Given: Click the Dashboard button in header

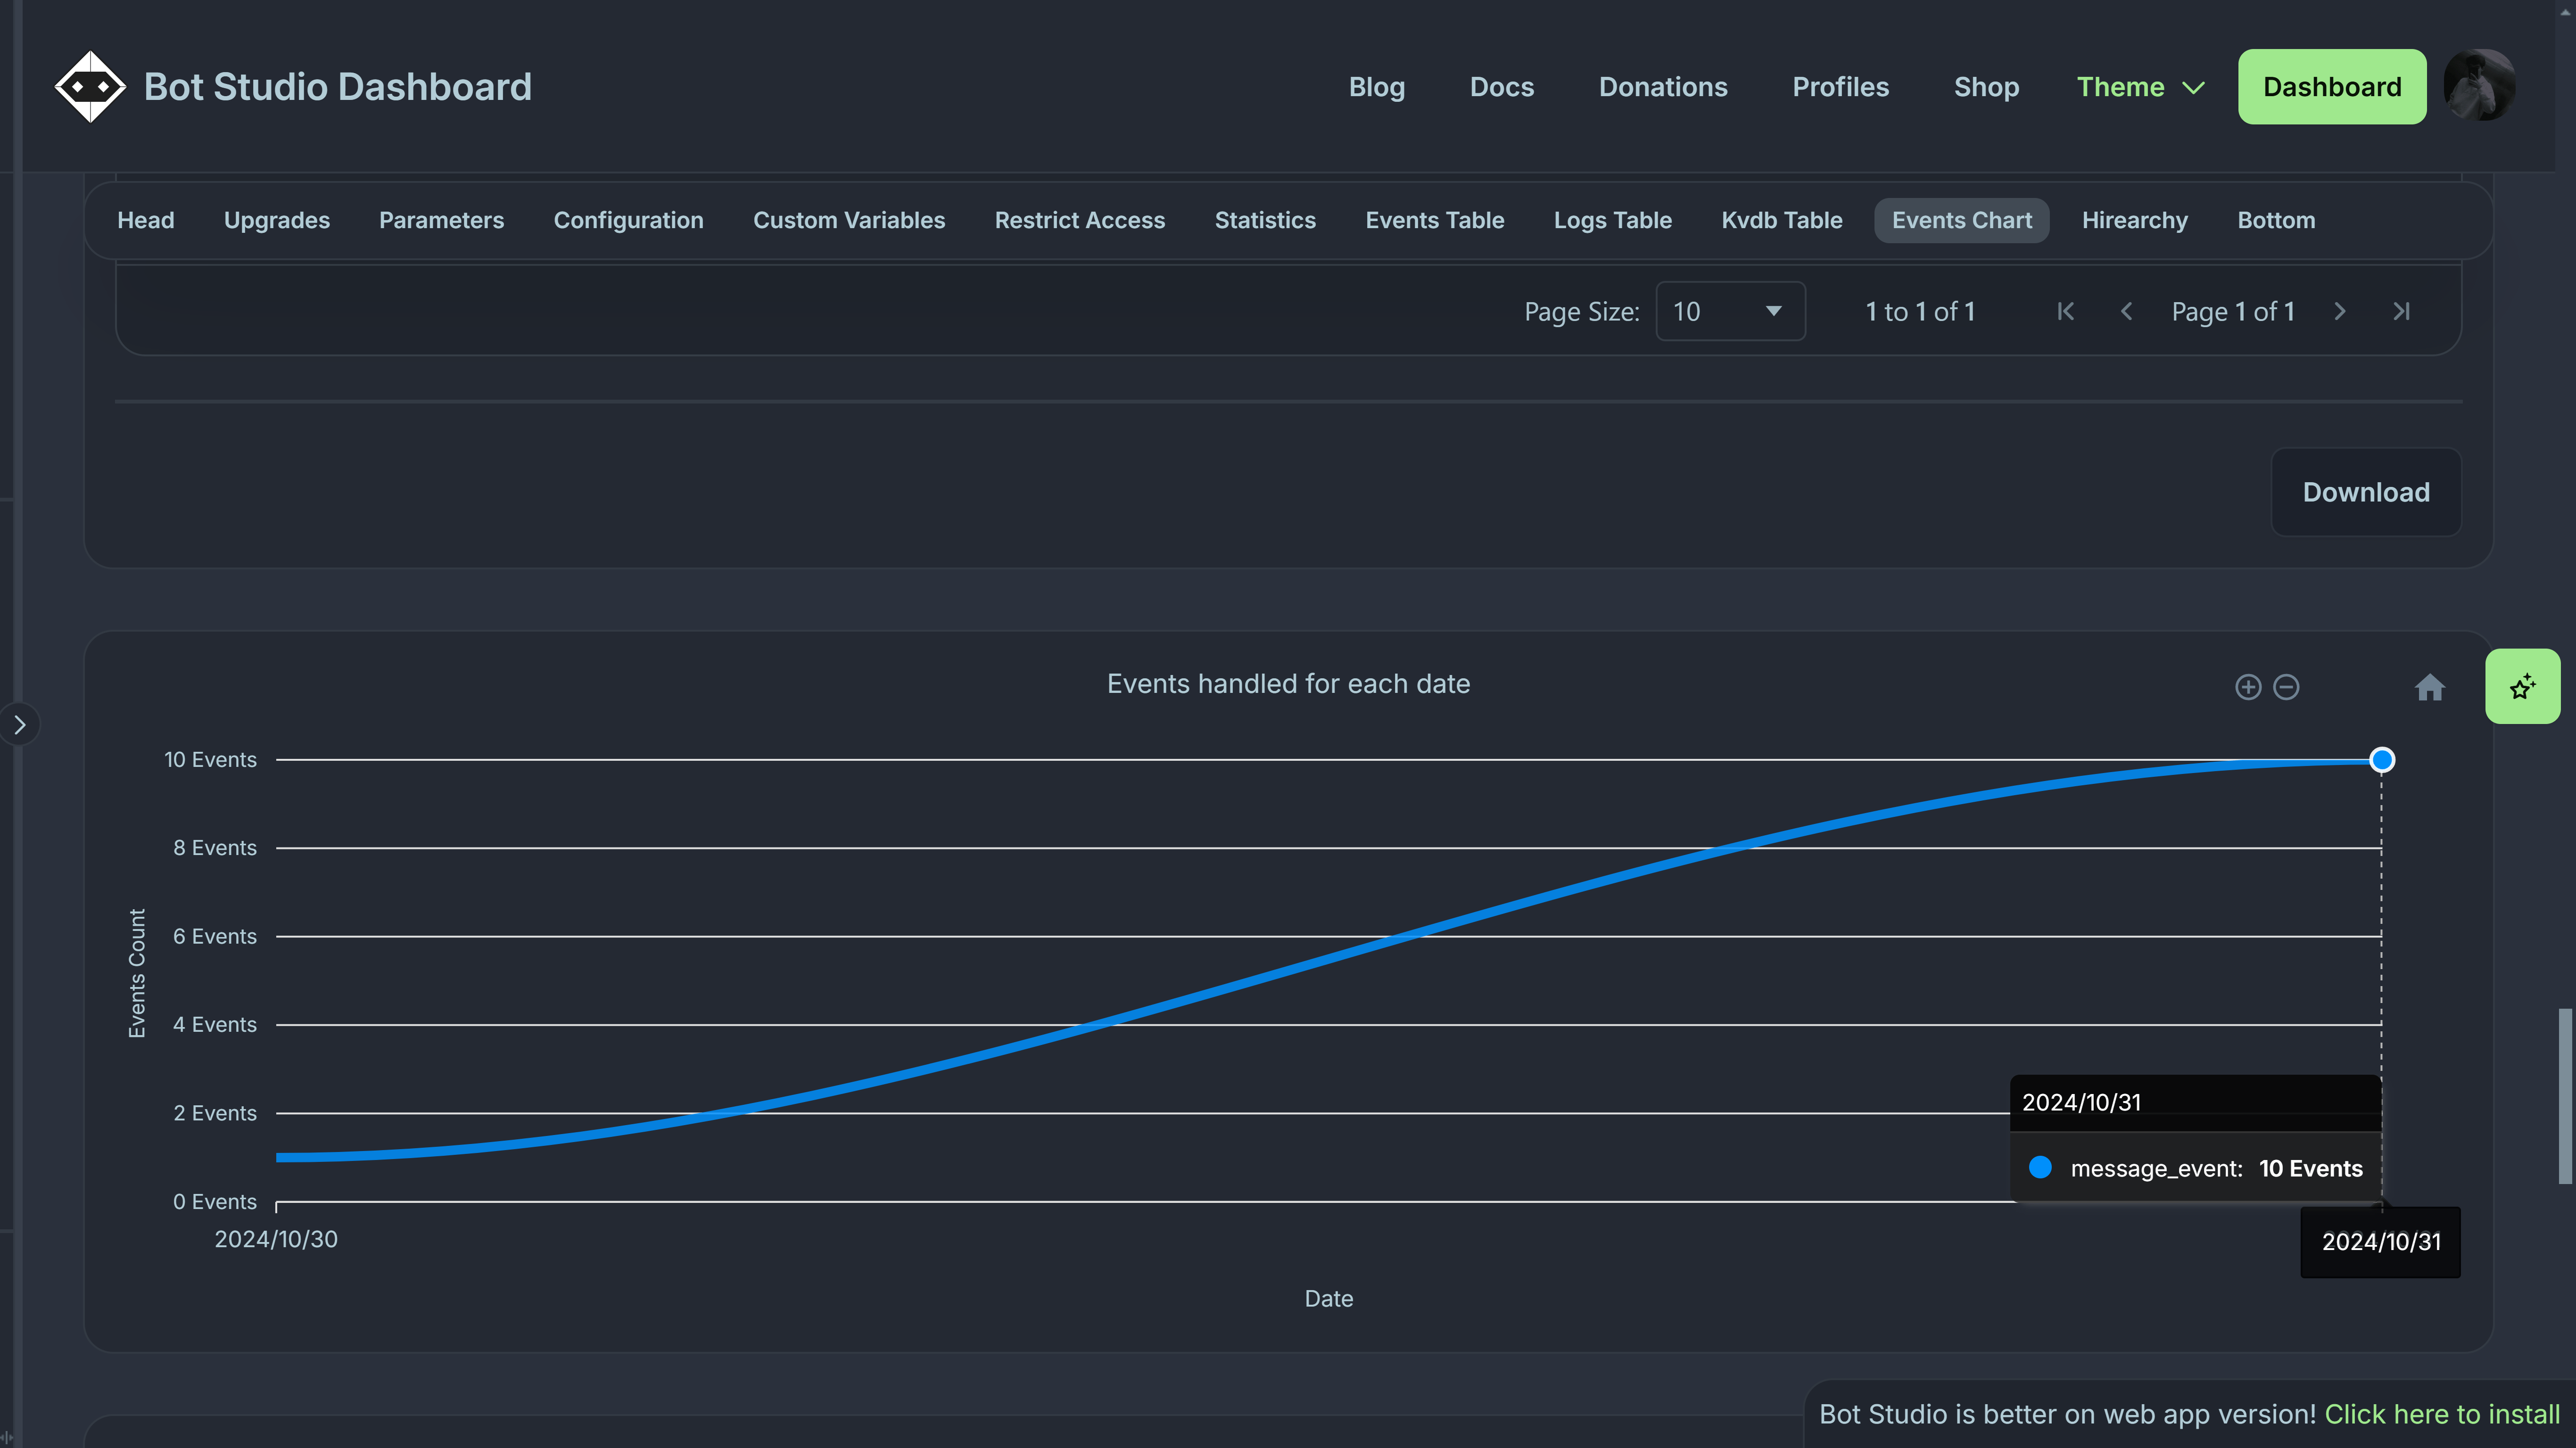Looking at the screenshot, I should pos(2332,85).
